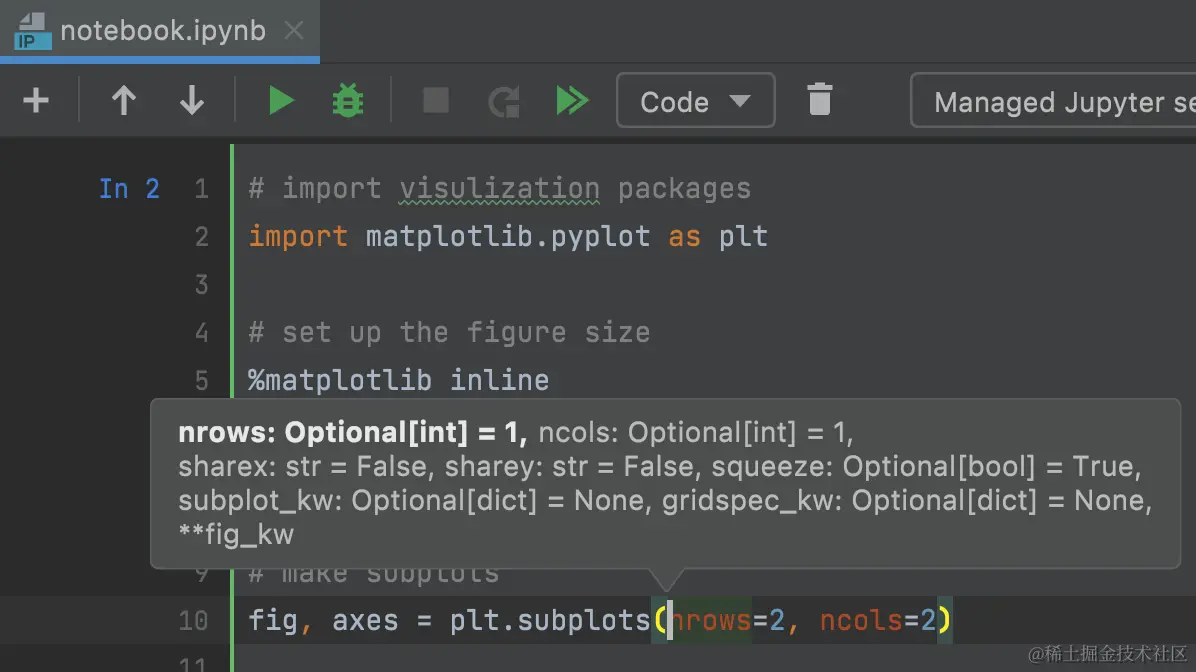Open the Managed Jupyter server selector

click(1053, 101)
